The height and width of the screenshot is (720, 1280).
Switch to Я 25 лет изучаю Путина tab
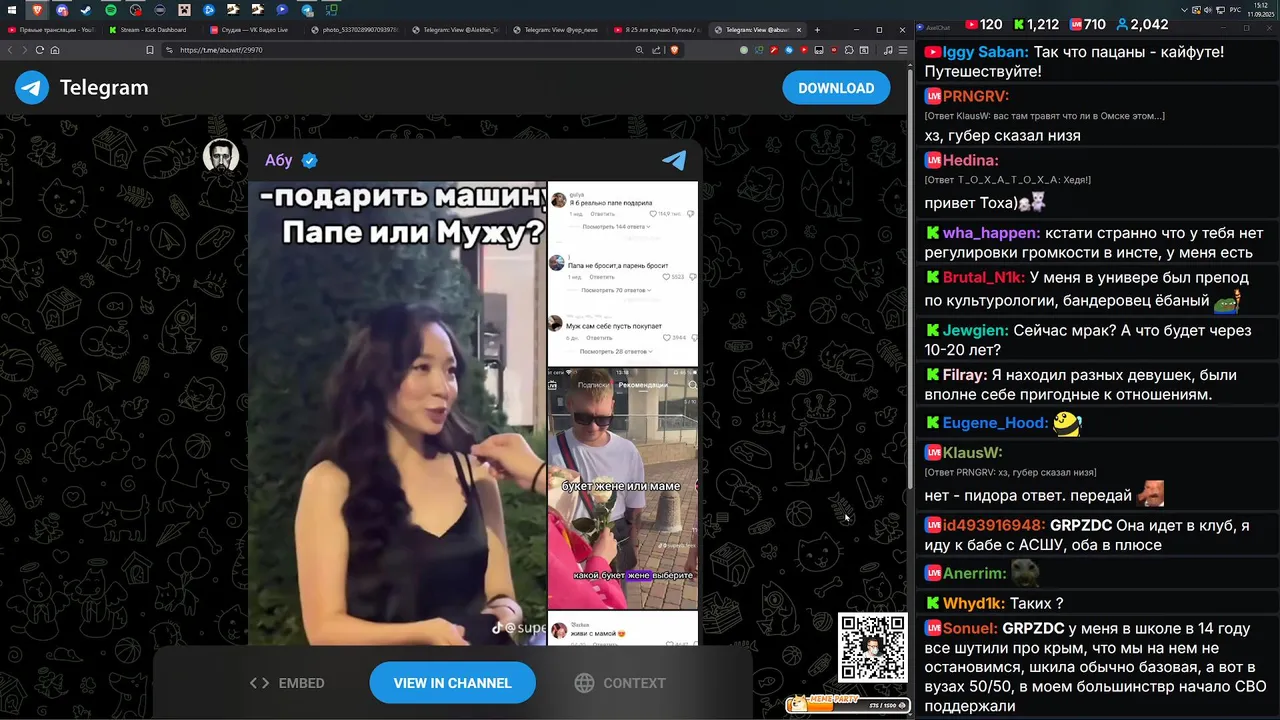click(658, 30)
